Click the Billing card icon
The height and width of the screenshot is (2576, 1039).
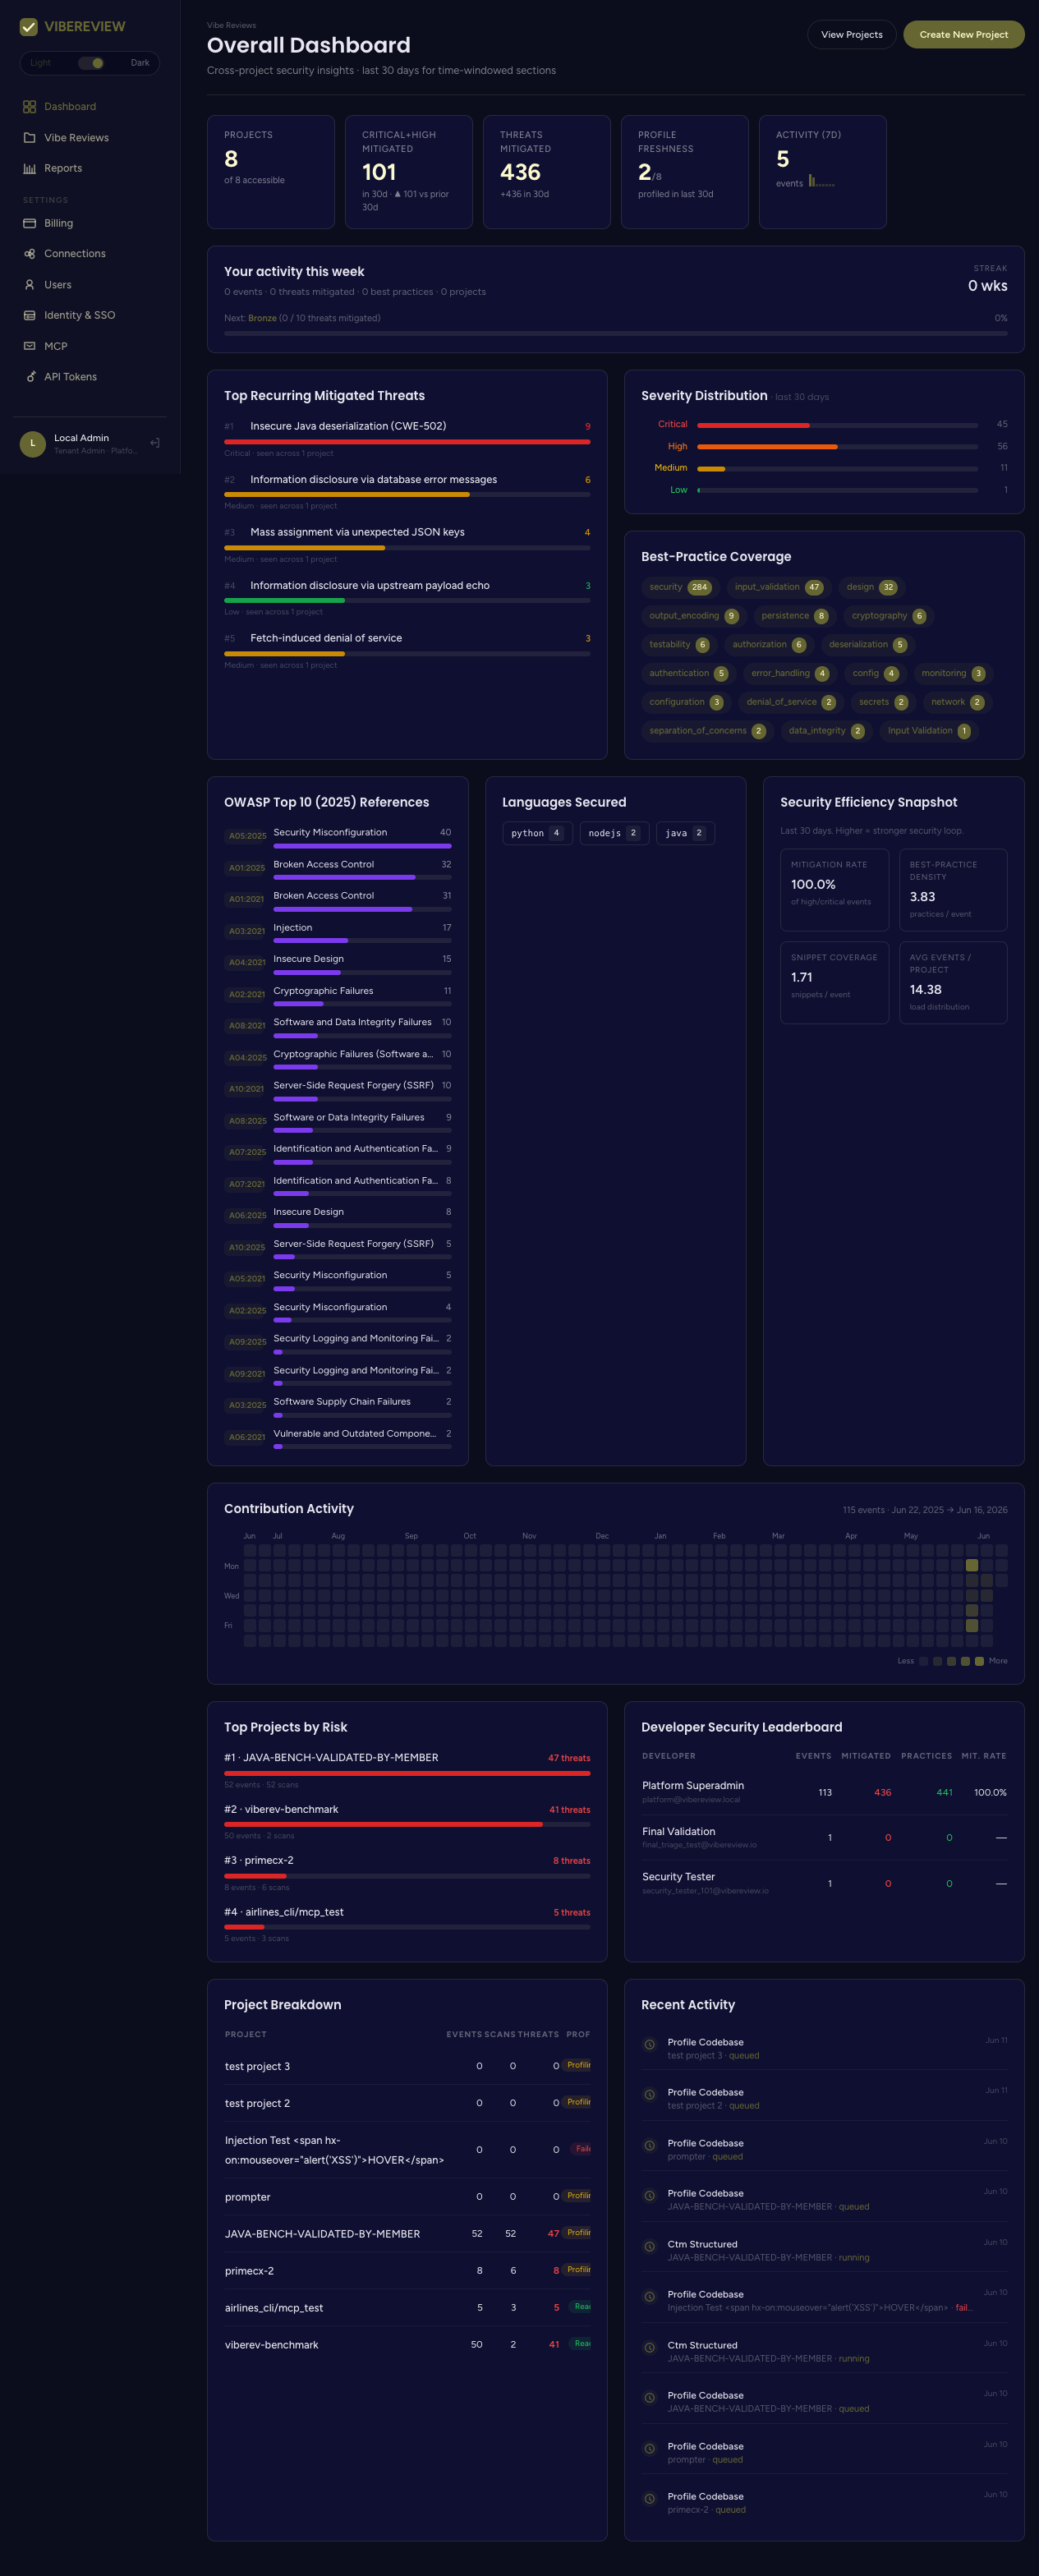click(29, 223)
